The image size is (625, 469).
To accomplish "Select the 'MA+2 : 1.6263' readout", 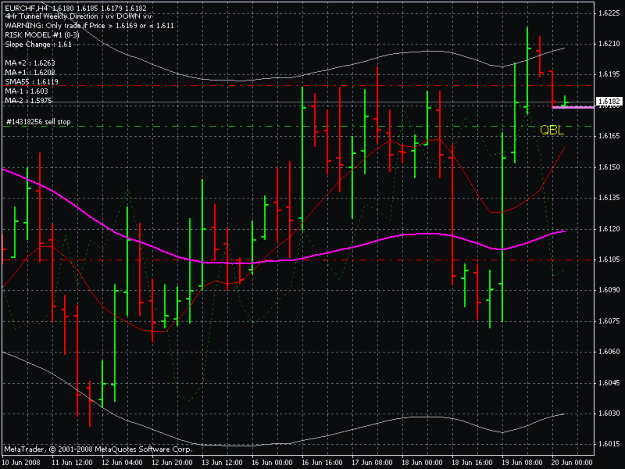I will coord(30,63).
